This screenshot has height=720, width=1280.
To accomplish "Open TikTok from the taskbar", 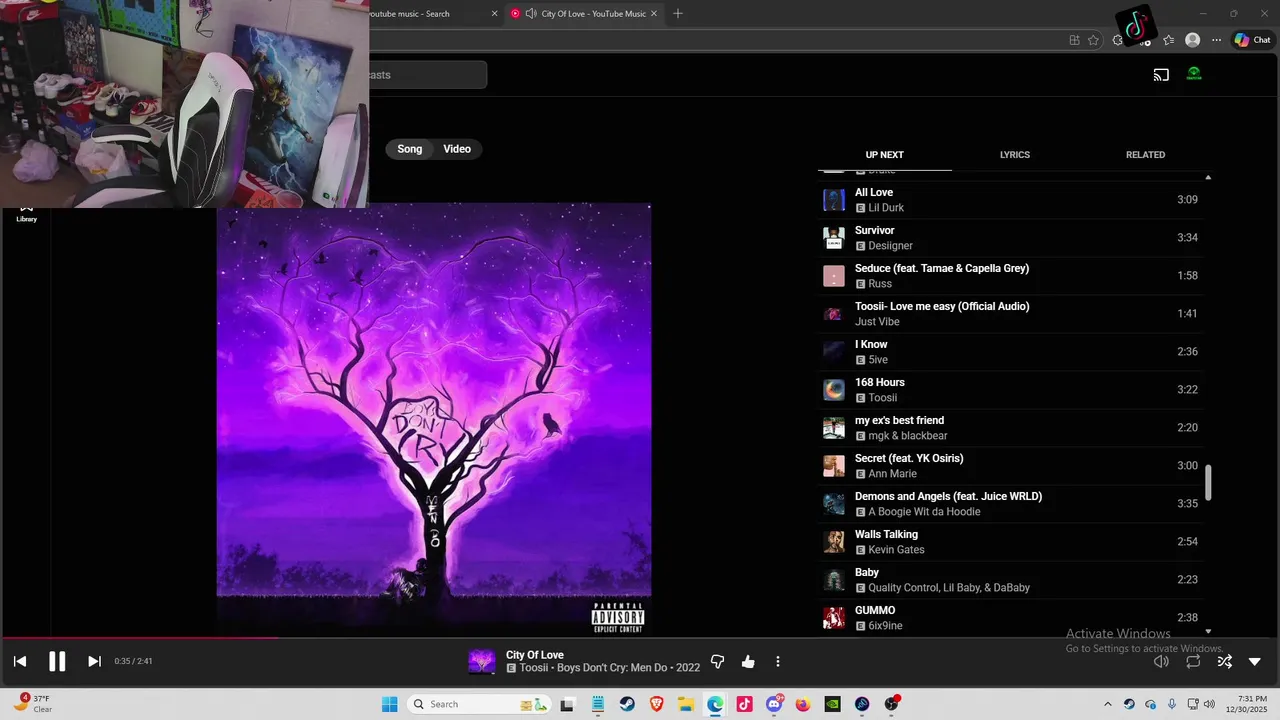I will [744, 704].
